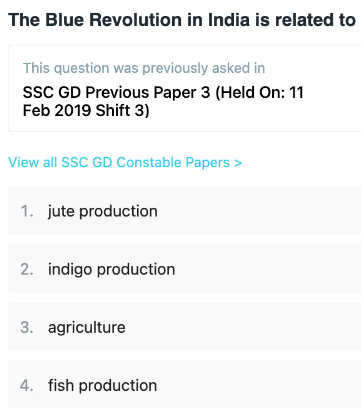Click the number '3.' beside agriculture
This screenshot has height=414, width=361.
27,327
